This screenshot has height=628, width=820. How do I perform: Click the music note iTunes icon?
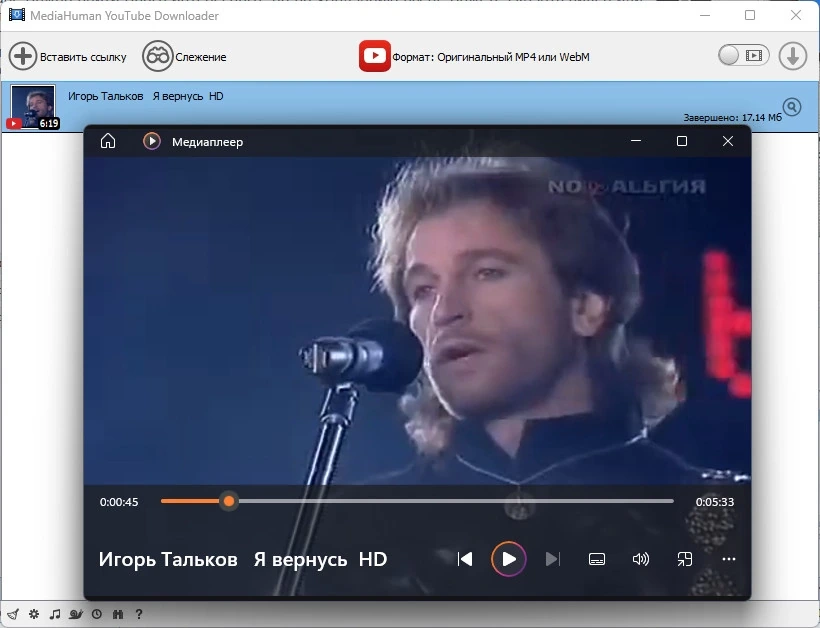point(55,614)
